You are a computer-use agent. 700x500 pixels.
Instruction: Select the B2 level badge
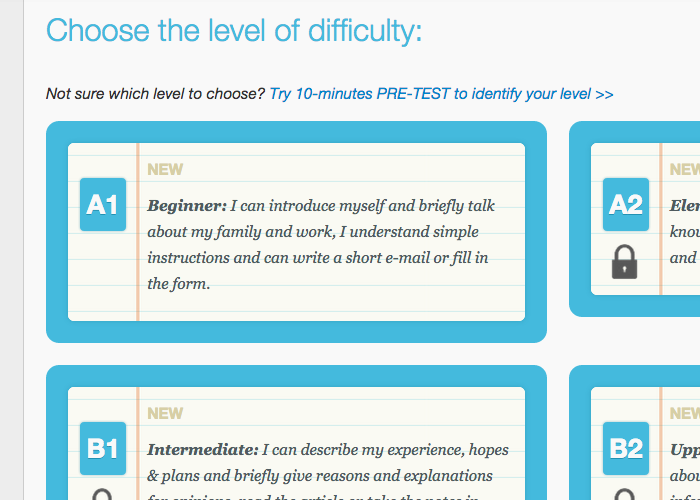625,449
